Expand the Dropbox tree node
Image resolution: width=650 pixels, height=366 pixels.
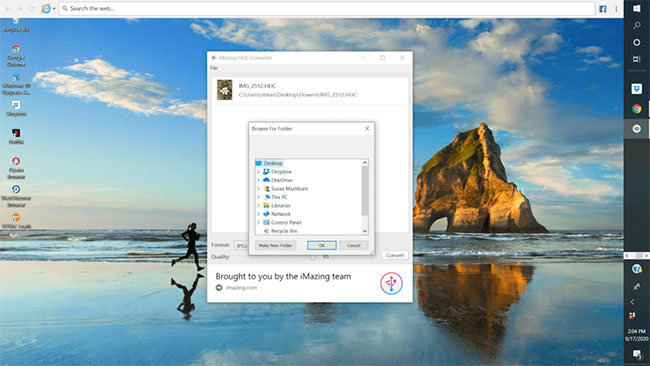(259, 172)
